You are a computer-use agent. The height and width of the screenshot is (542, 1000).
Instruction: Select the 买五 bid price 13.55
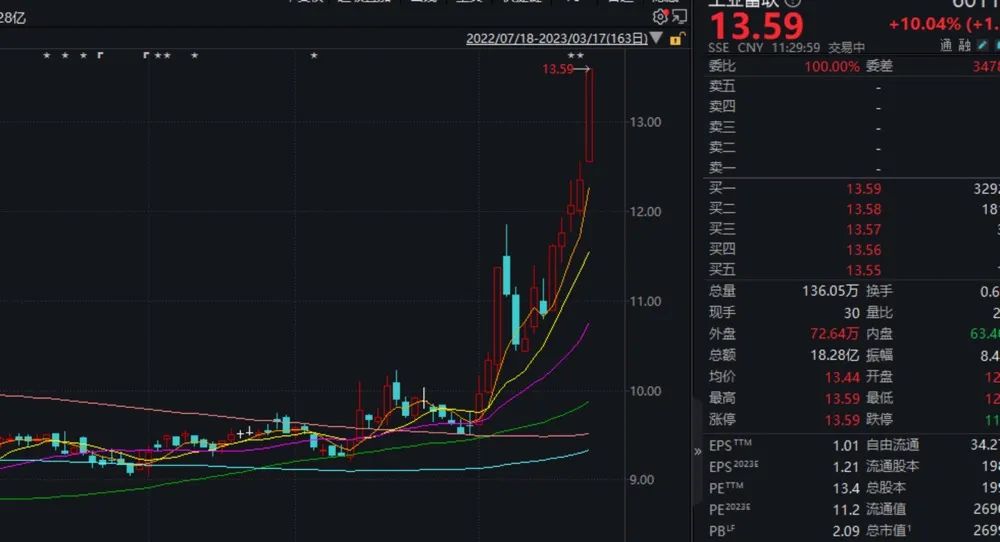[x=864, y=270]
